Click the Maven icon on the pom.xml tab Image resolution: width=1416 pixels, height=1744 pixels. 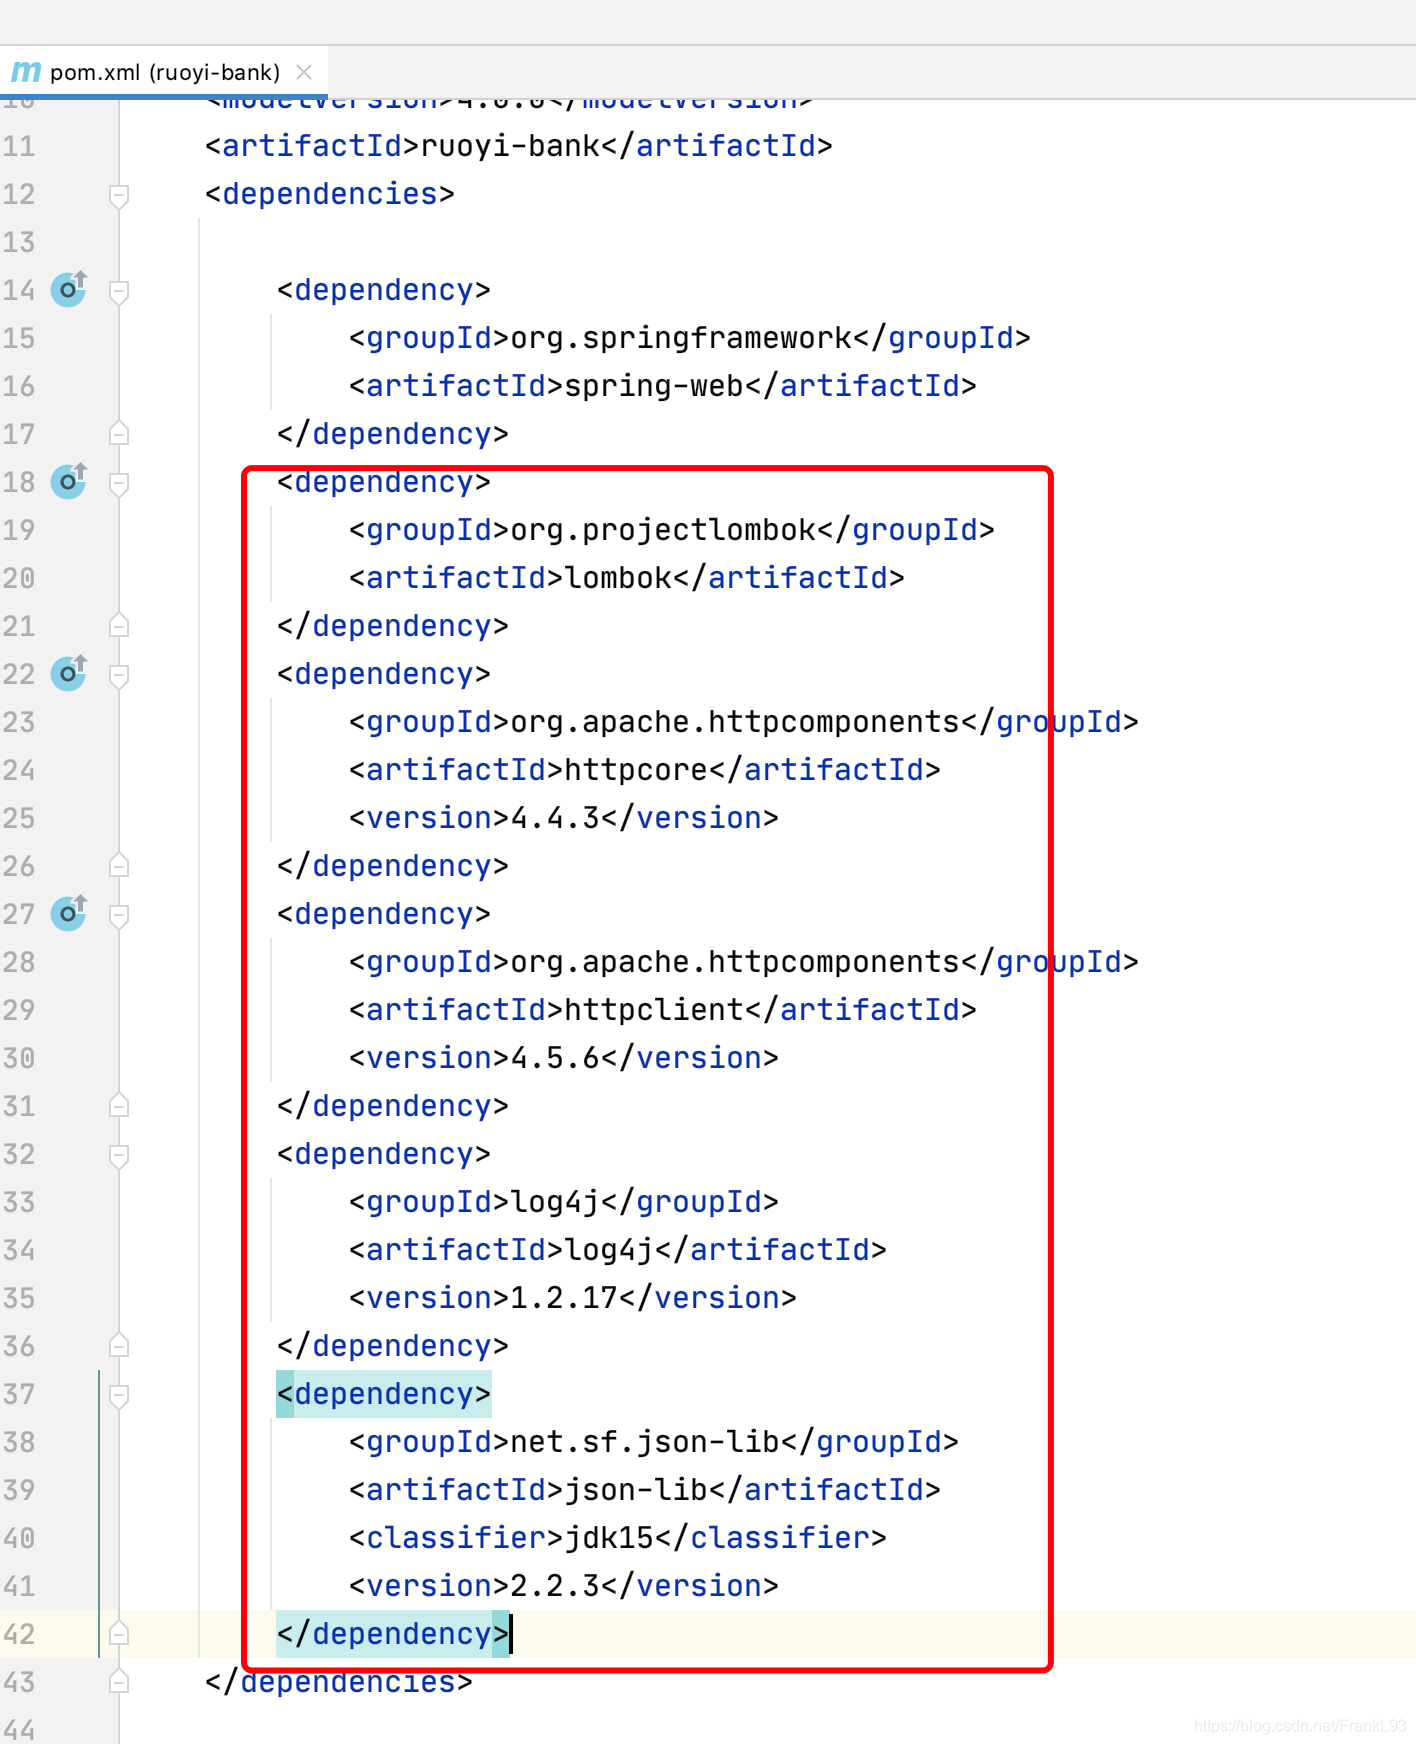pos(26,72)
